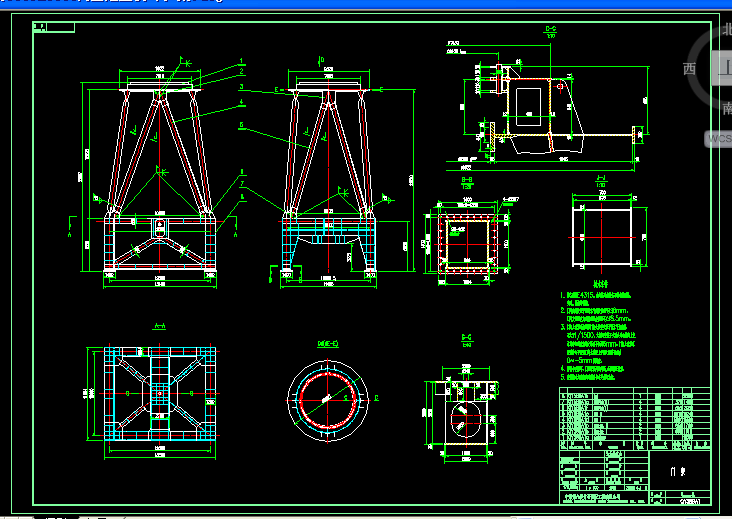The image size is (732, 519).
Task: Select part leader number 4 in front view
Action: [x=241, y=101]
